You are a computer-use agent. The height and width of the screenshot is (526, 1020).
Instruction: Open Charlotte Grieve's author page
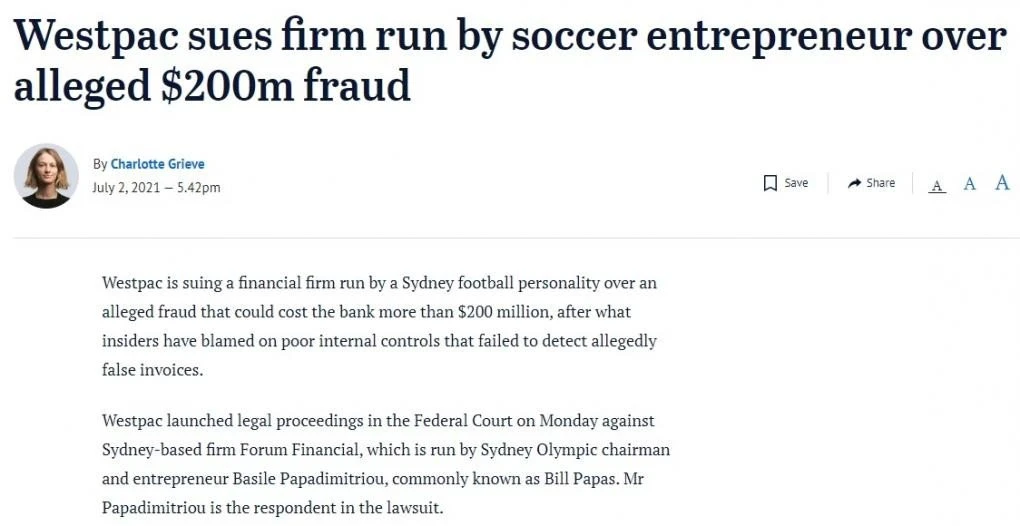[157, 164]
